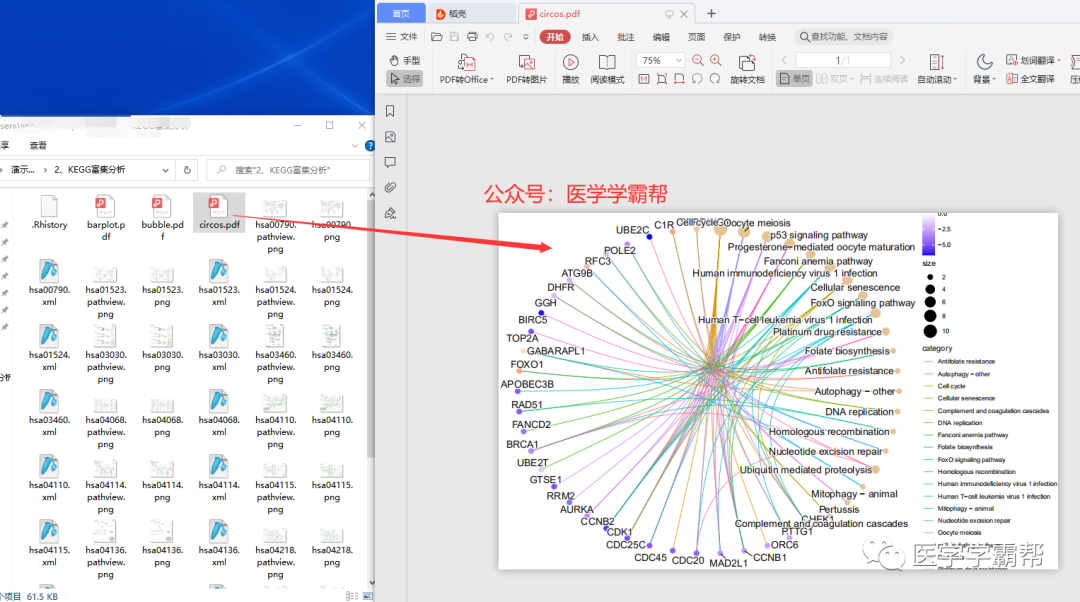Print the PDF document
1080x602 pixels.
pos(472,37)
